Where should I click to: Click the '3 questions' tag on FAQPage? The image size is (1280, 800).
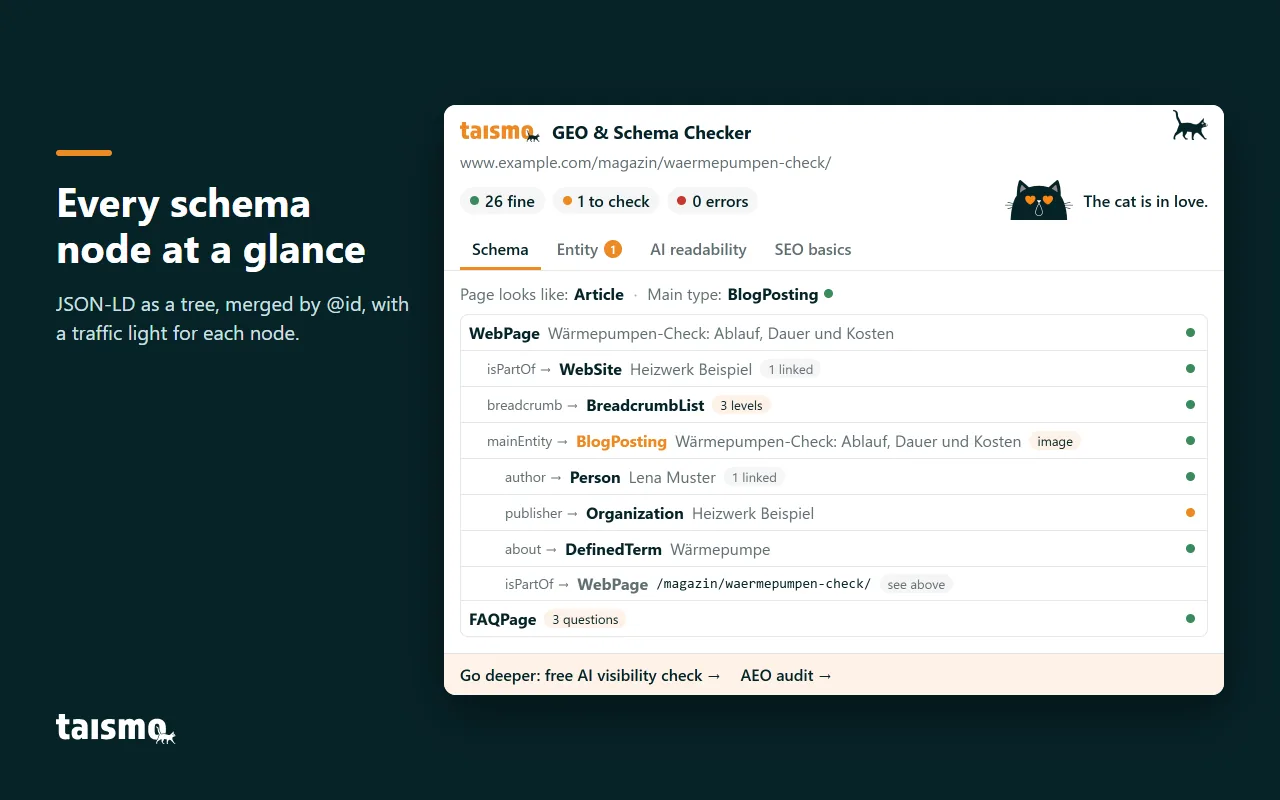click(x=585, y=619)
